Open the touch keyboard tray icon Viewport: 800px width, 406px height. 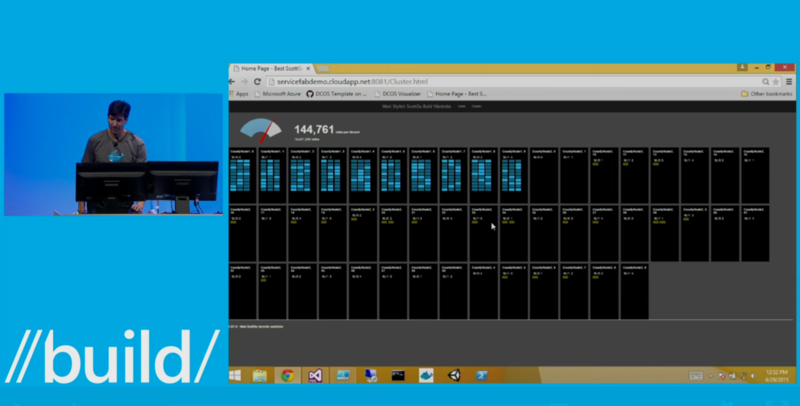pyautogui.click(x=696, y=376)
